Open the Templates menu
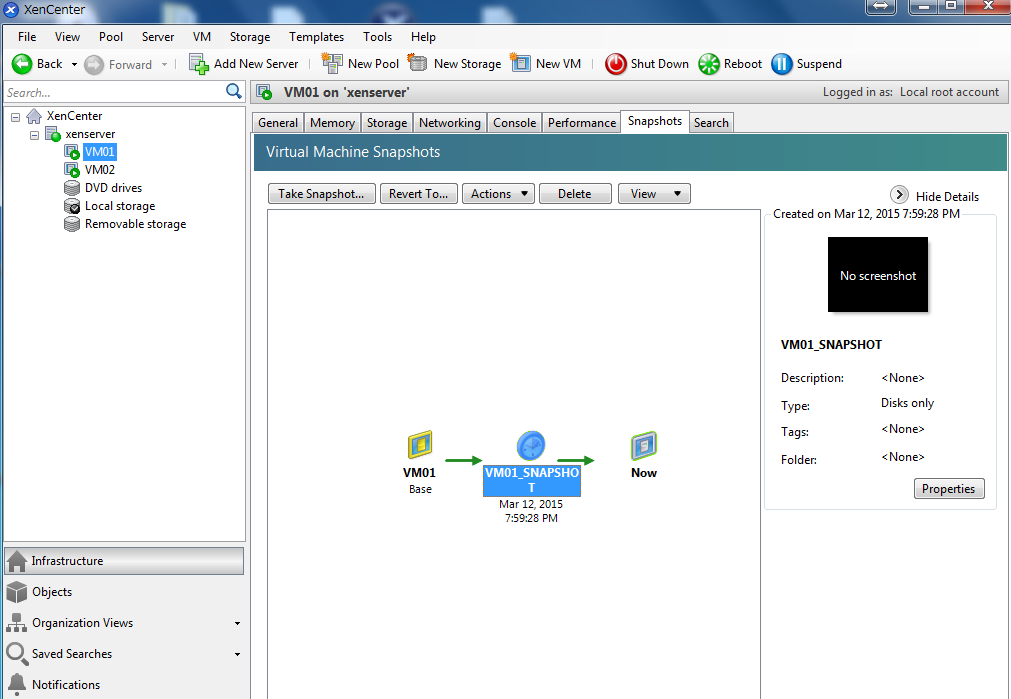This screenshot has width=1011, height=699. click(317, 37)
